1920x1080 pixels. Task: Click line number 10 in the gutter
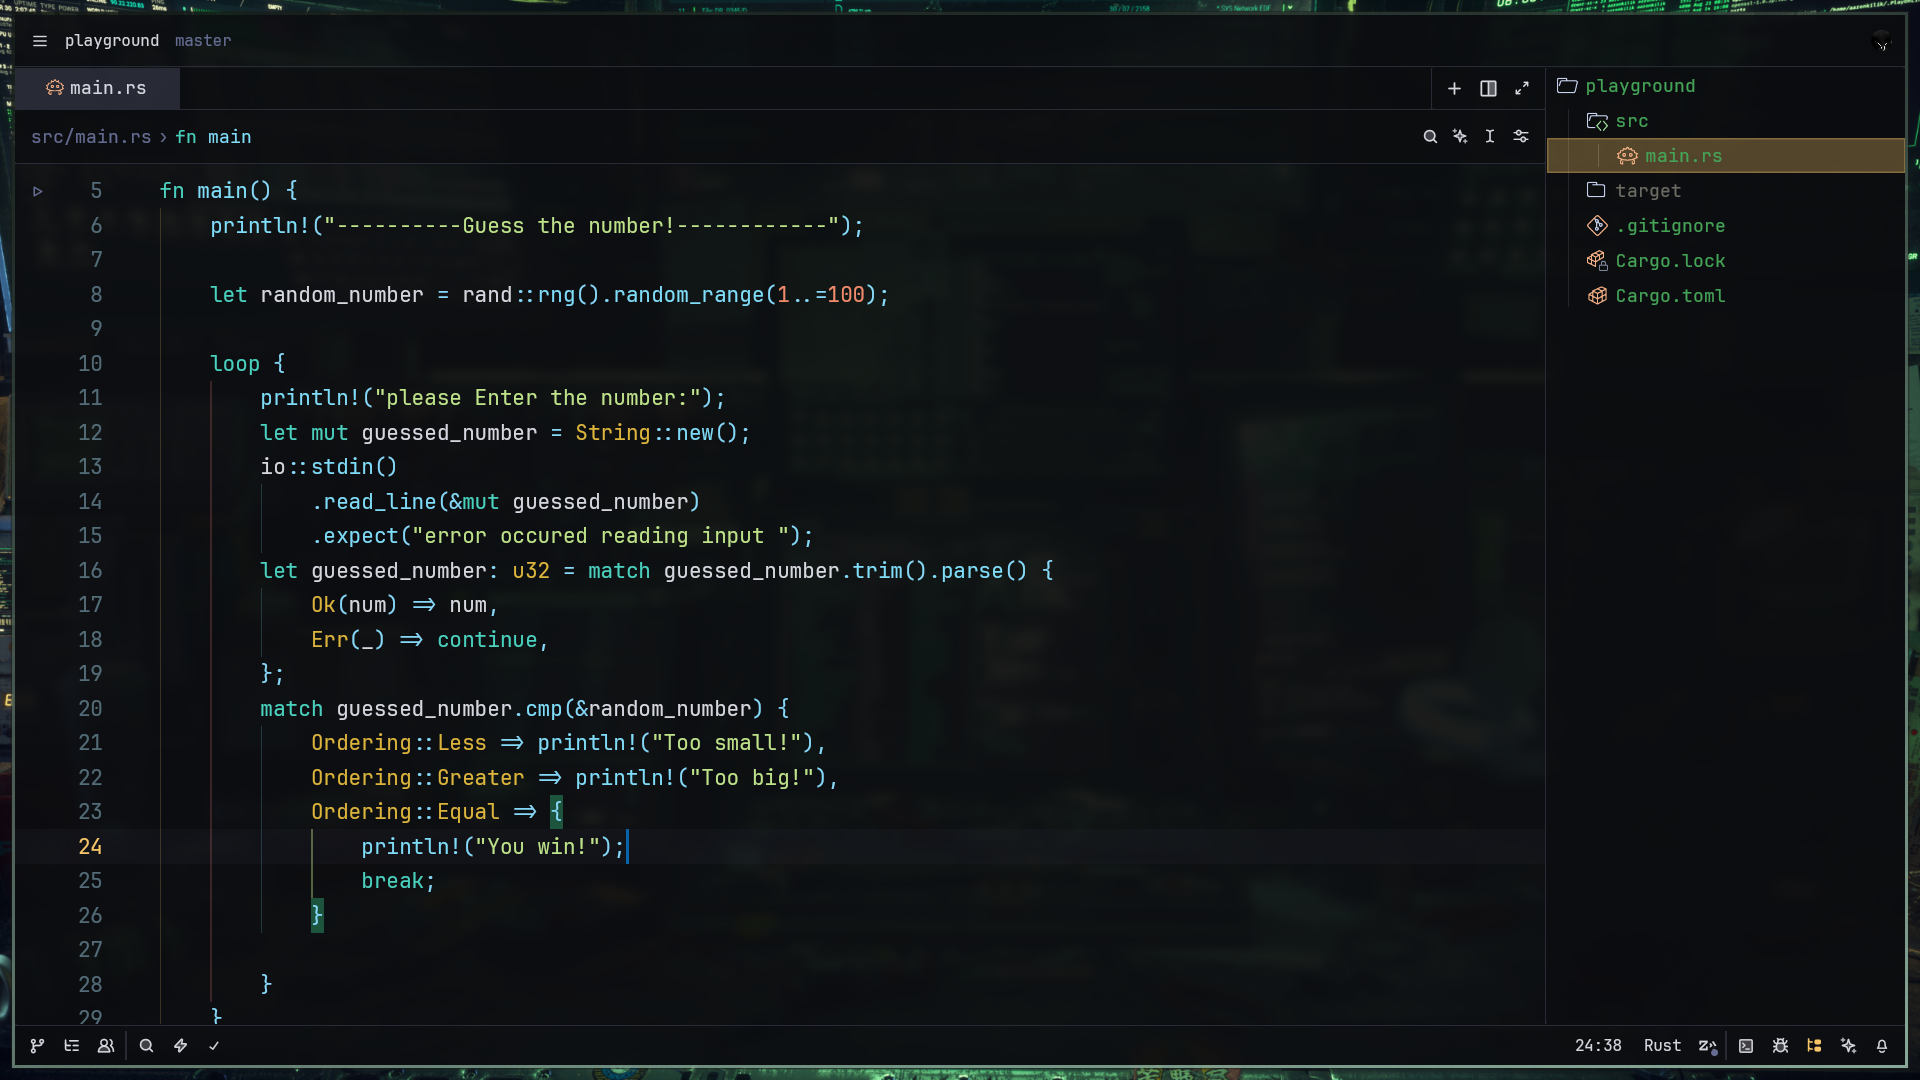coord(90,364)
